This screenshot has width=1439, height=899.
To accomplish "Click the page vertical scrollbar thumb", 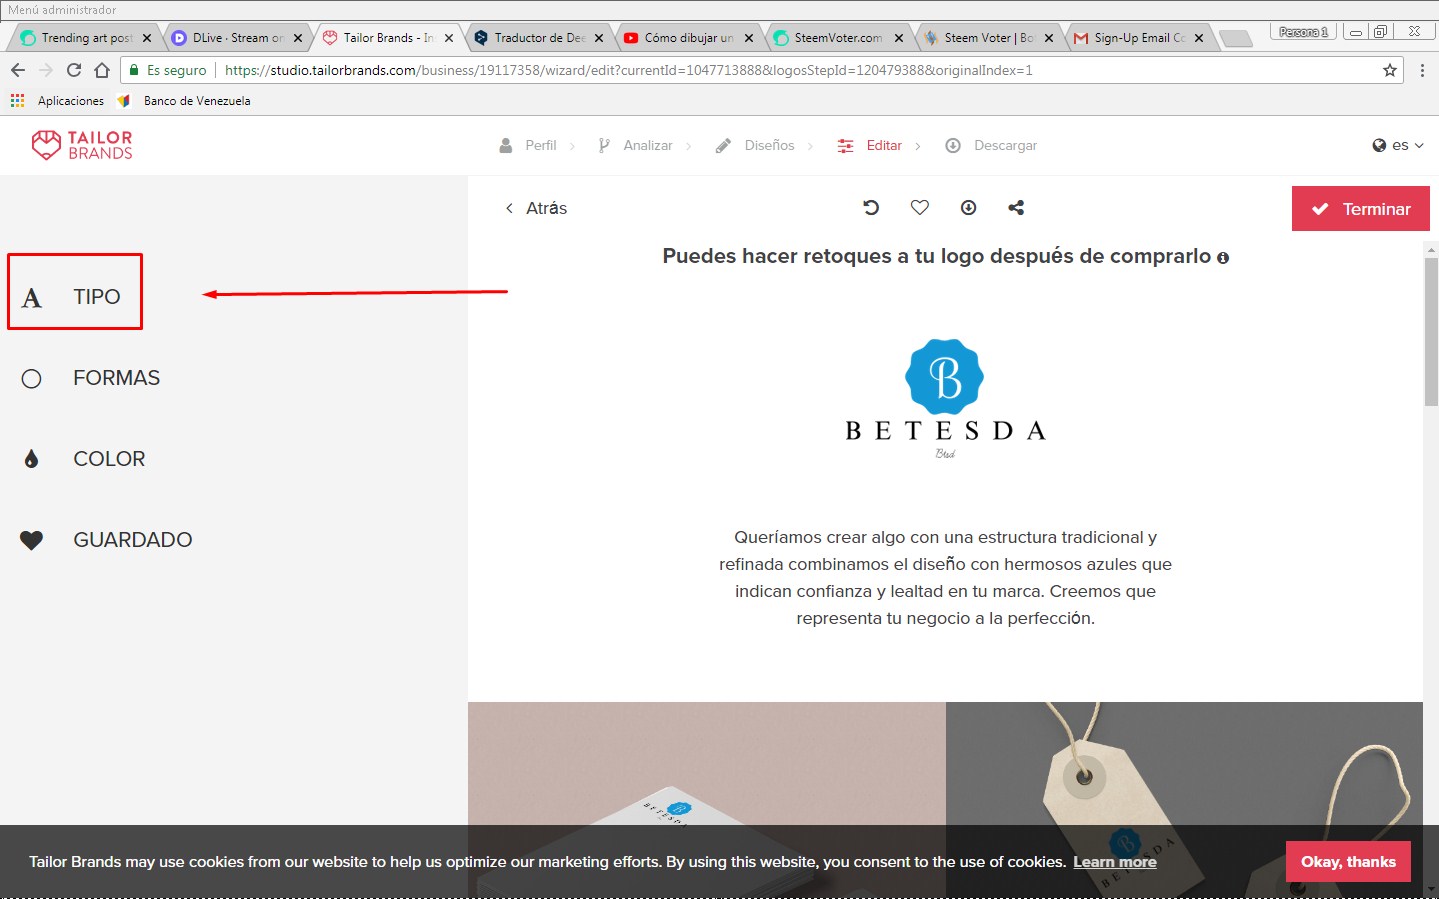I will point(1431,330).
